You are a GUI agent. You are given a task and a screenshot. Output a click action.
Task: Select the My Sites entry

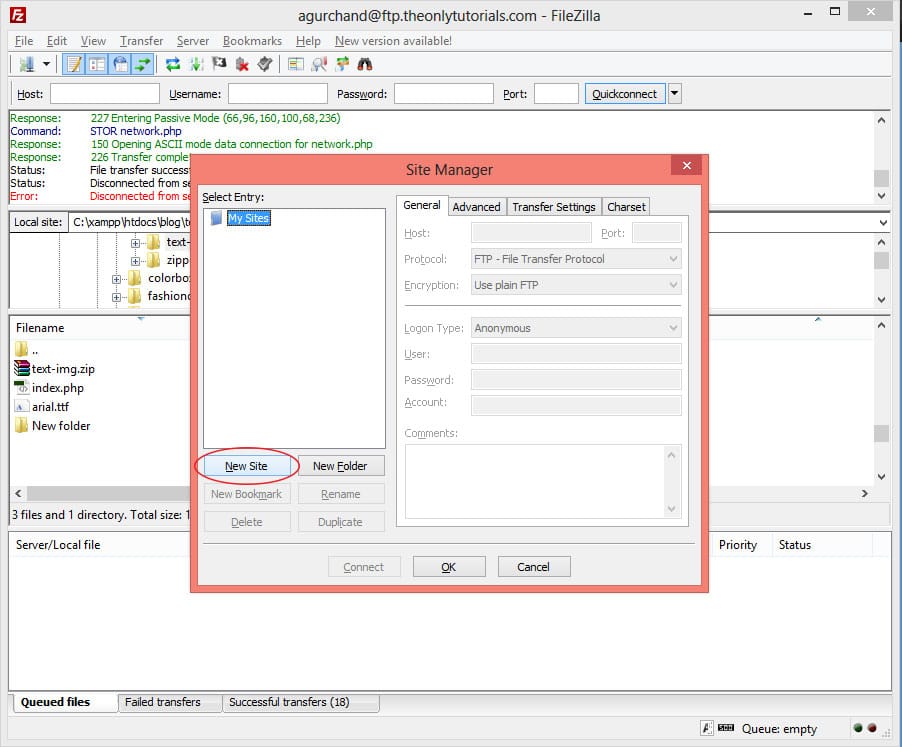click(248, 218)
